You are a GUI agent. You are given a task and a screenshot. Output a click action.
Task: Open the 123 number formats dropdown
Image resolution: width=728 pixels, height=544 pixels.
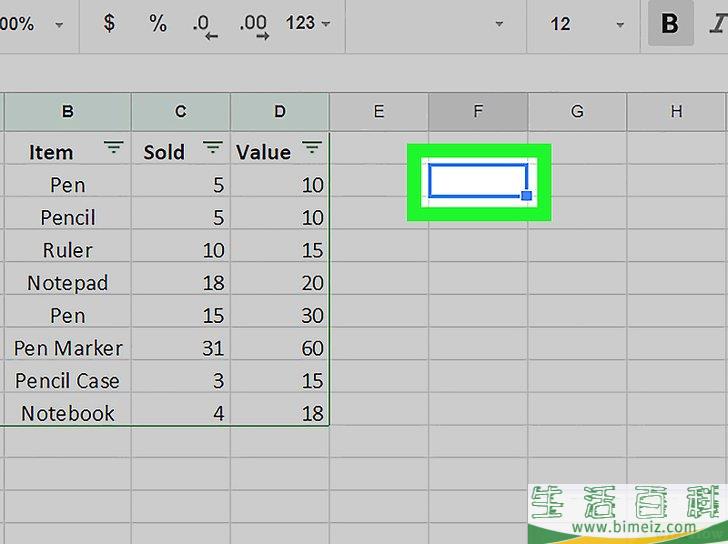tap(307, 23)
